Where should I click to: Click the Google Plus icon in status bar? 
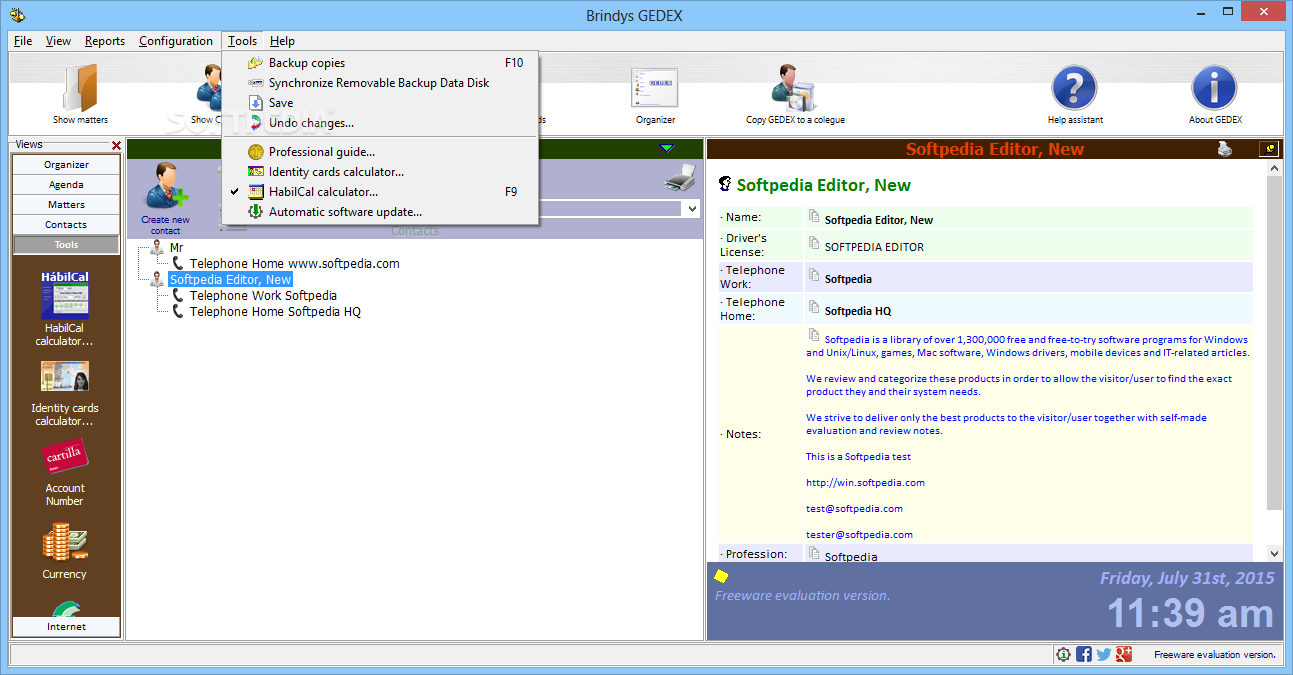click(x=1124, y=654)
